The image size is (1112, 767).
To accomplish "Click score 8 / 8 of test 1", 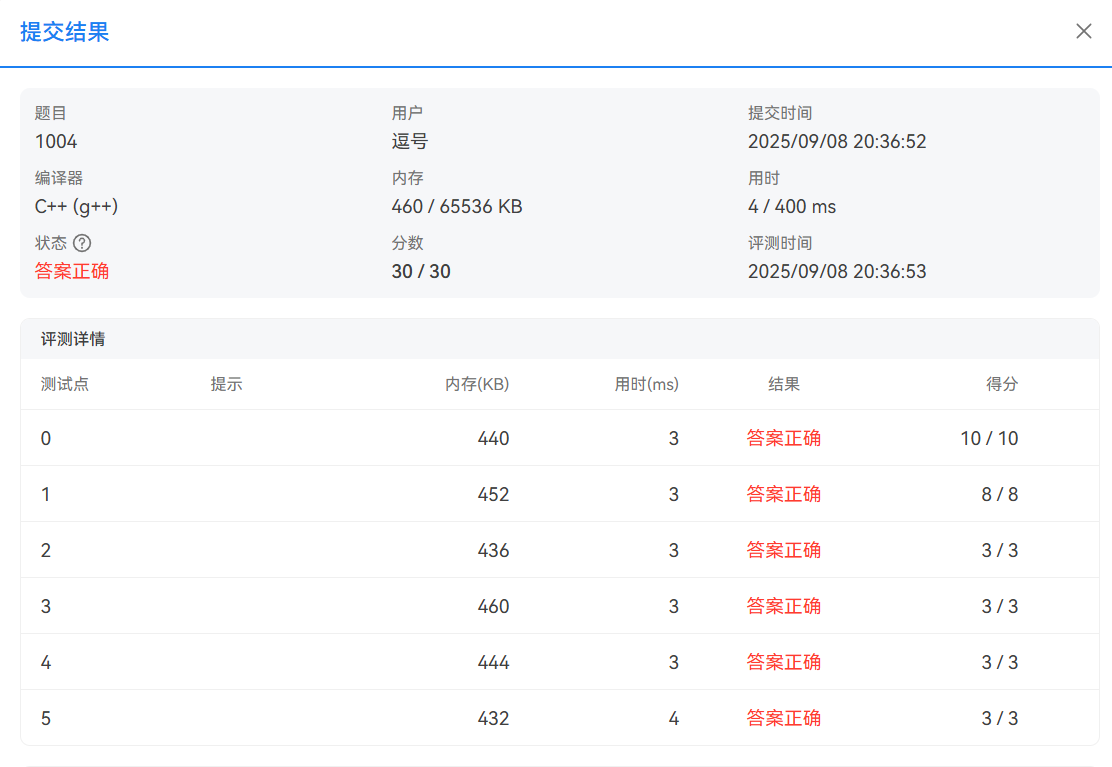I will [1000, 494].
